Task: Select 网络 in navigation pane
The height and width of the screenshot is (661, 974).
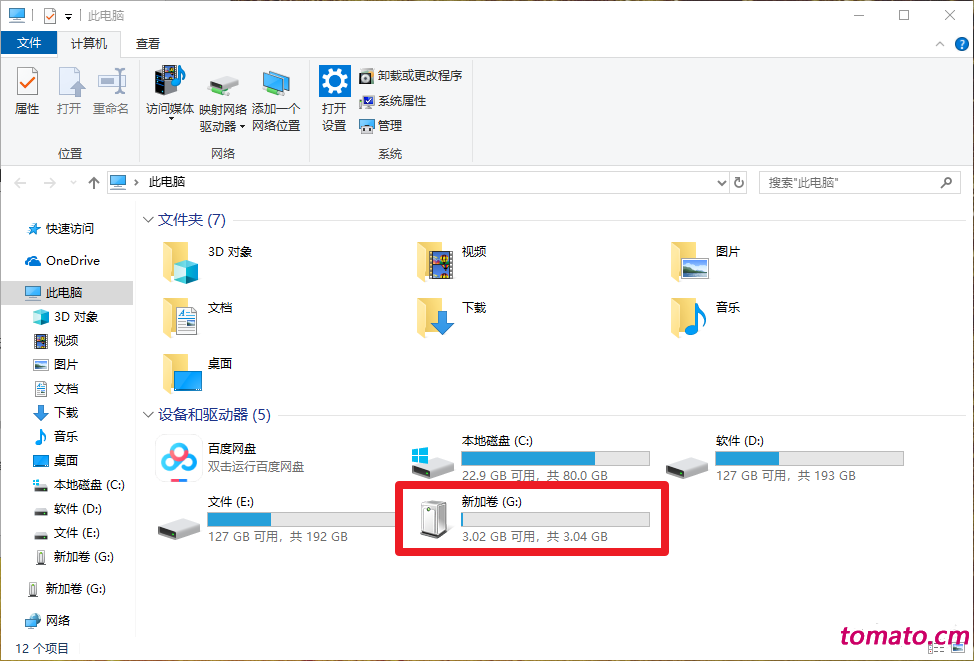Action: [x=48, y=621]
